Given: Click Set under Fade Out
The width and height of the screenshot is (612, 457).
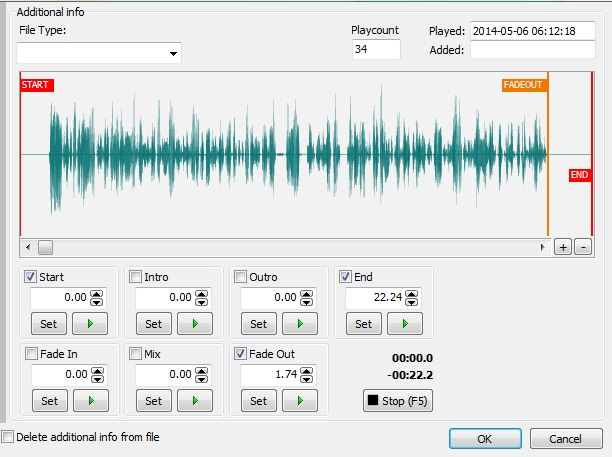Looking at the screenshot, I should 258,400.
